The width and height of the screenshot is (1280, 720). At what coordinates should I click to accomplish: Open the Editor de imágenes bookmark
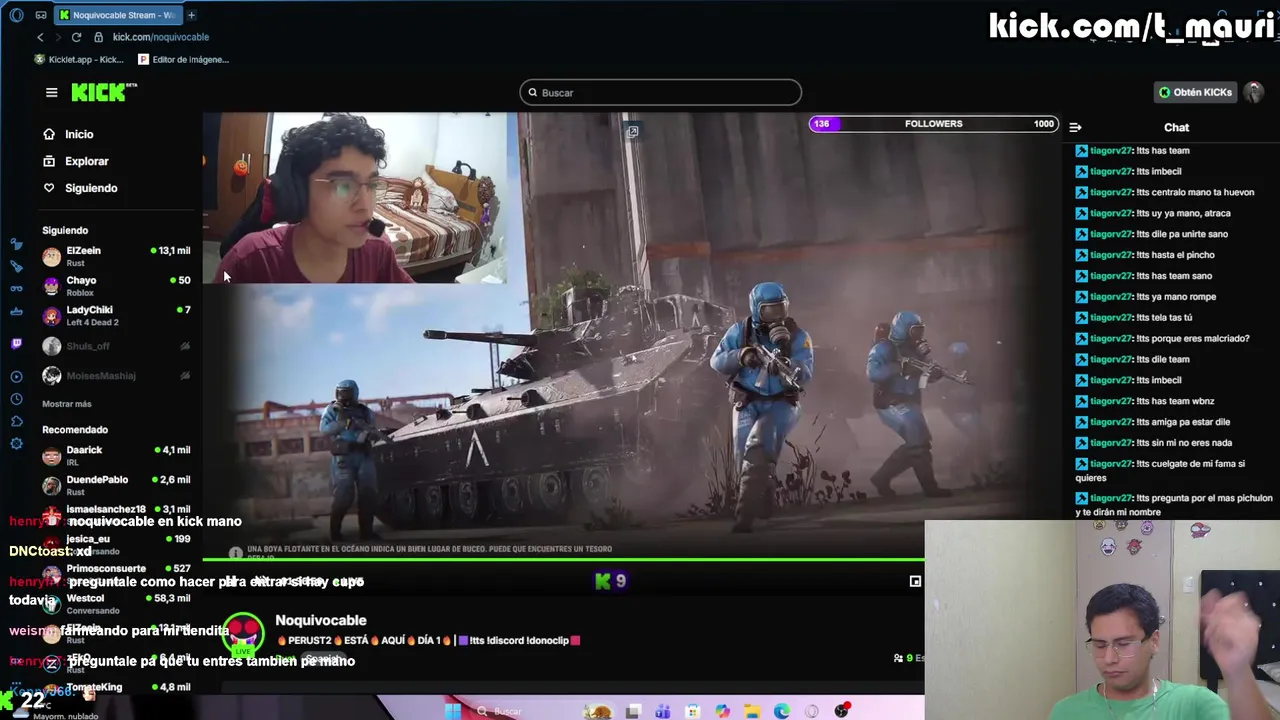tap(183, 59)
